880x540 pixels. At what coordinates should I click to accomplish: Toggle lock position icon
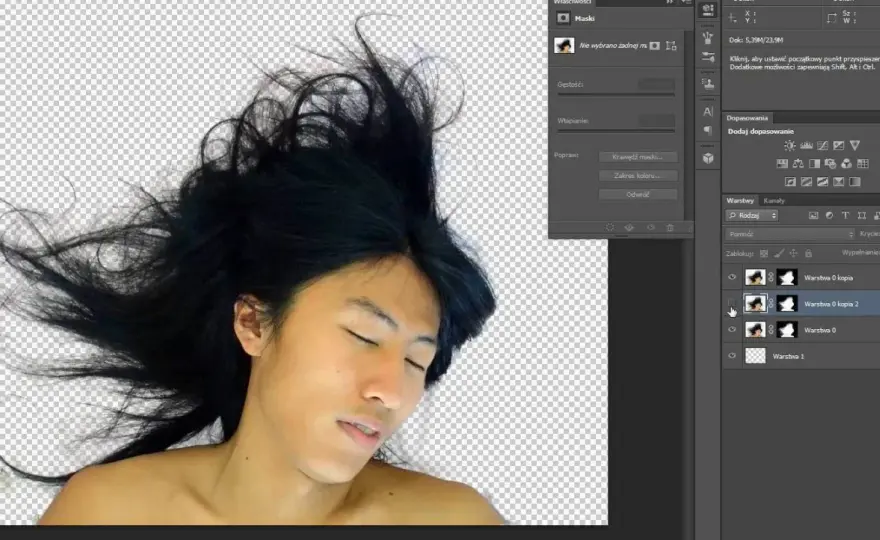click(x=794, y=254)
